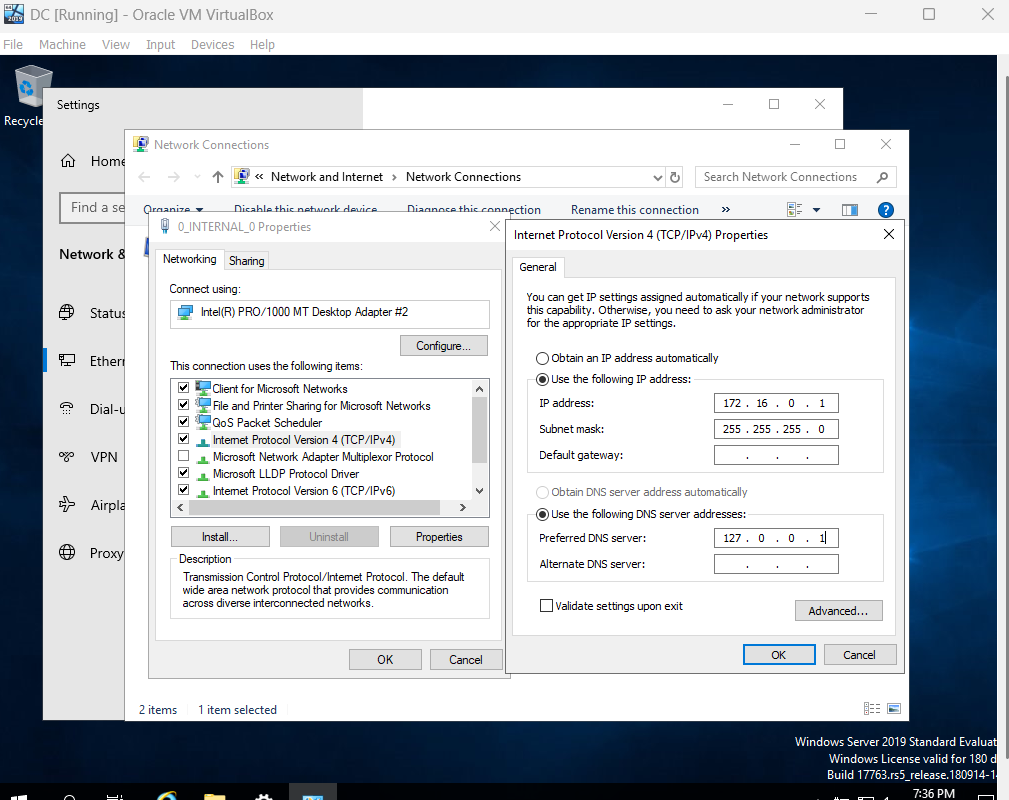Click the search magnifier in Network Connections
Screen dimensions: 1009x800
(x=882, y=177)
